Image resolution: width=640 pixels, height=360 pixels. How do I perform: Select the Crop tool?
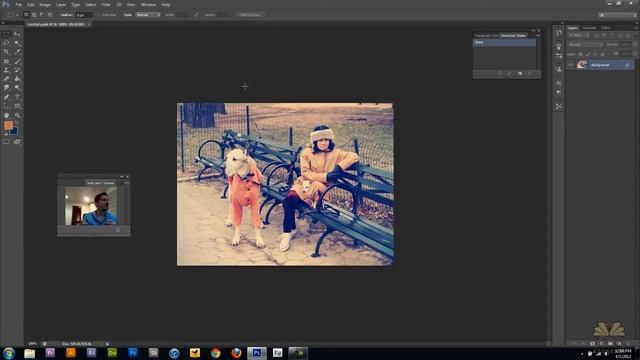tap(6, 52)
